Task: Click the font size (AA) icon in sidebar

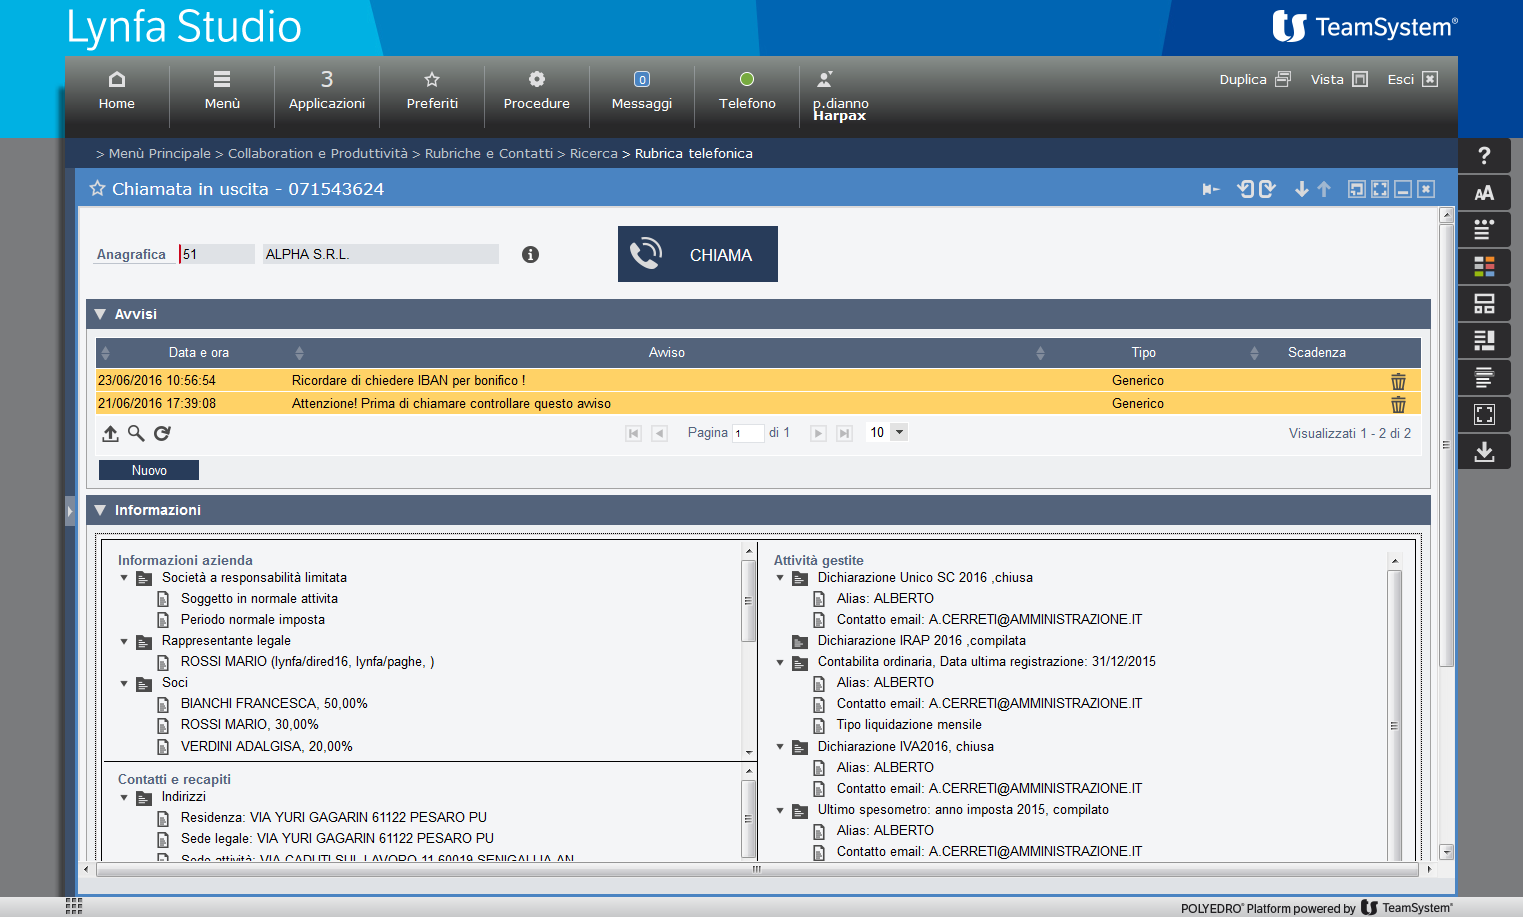Action: point(1484,192)
